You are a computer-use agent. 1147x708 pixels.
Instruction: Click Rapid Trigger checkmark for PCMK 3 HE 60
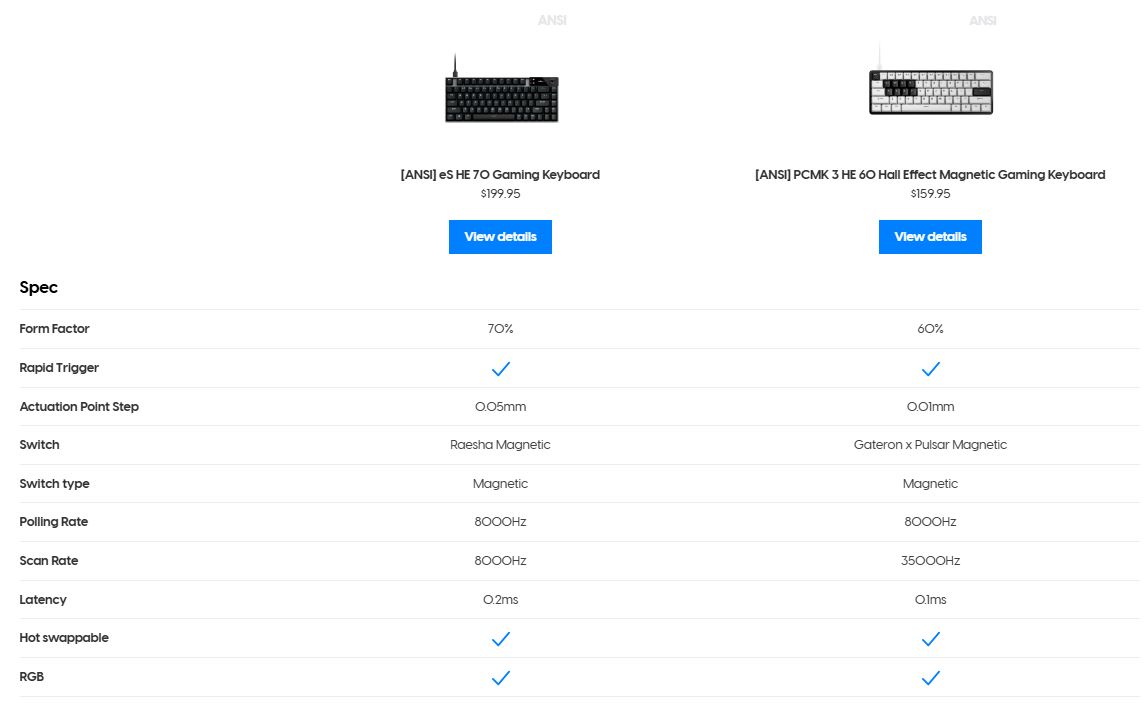pyautogui.click(x=930, y=368)
